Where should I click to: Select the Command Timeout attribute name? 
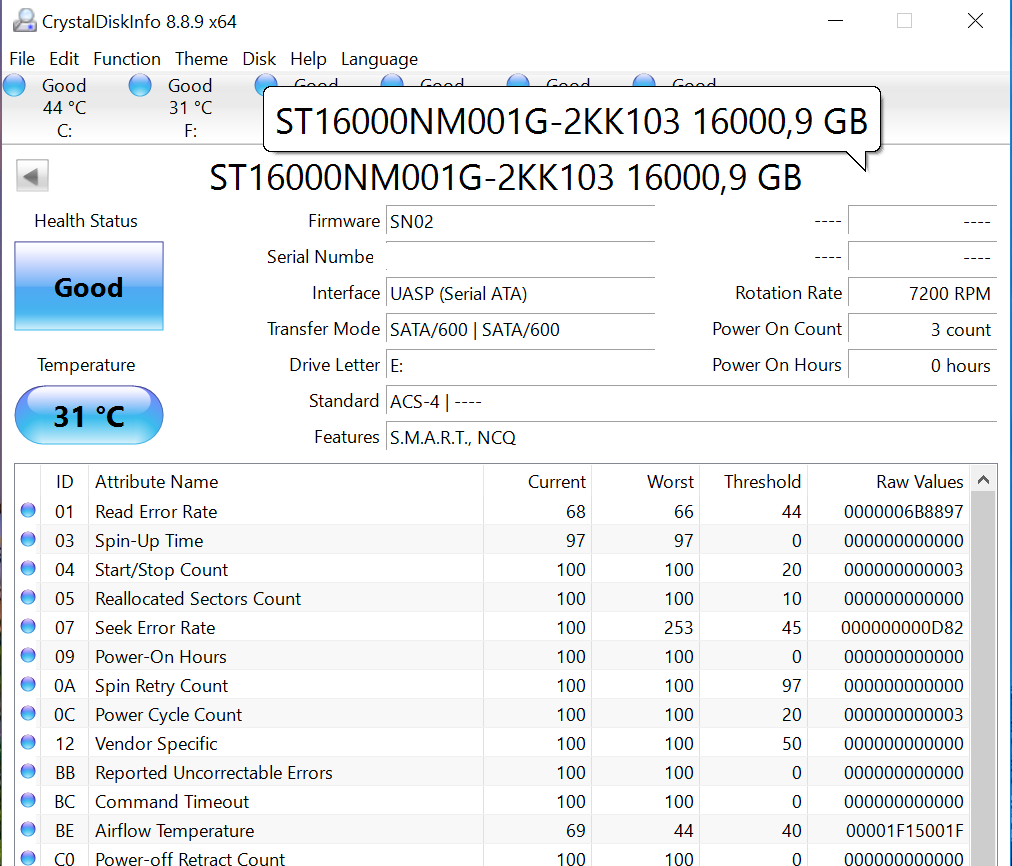click(x=172, y=802)
